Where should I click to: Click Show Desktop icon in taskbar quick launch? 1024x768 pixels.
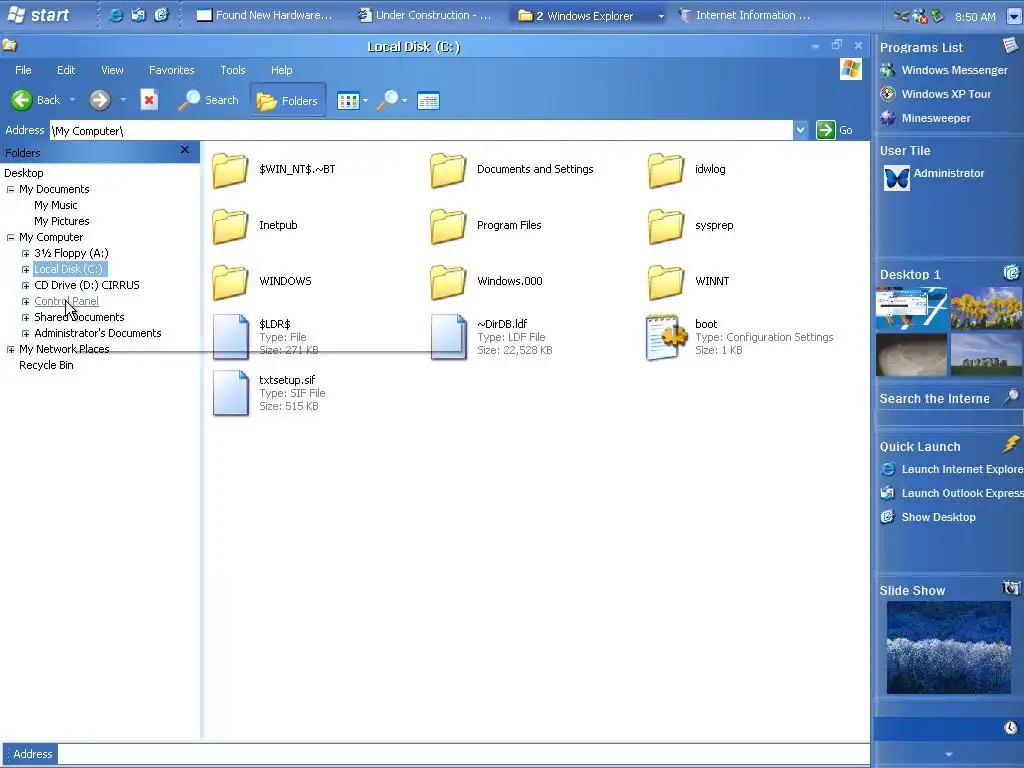[x=161, y=15]
